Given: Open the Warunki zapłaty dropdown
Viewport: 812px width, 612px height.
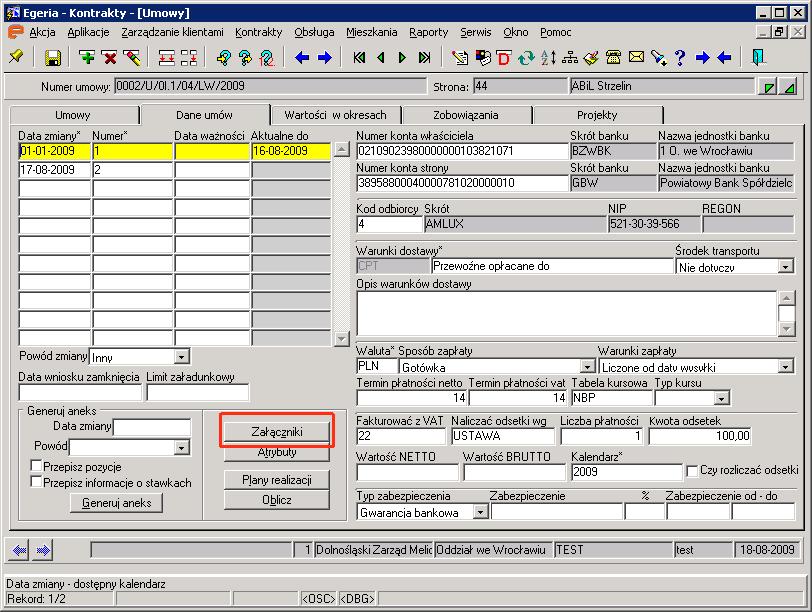Looking at the screenshot, I should coord(786,367).
